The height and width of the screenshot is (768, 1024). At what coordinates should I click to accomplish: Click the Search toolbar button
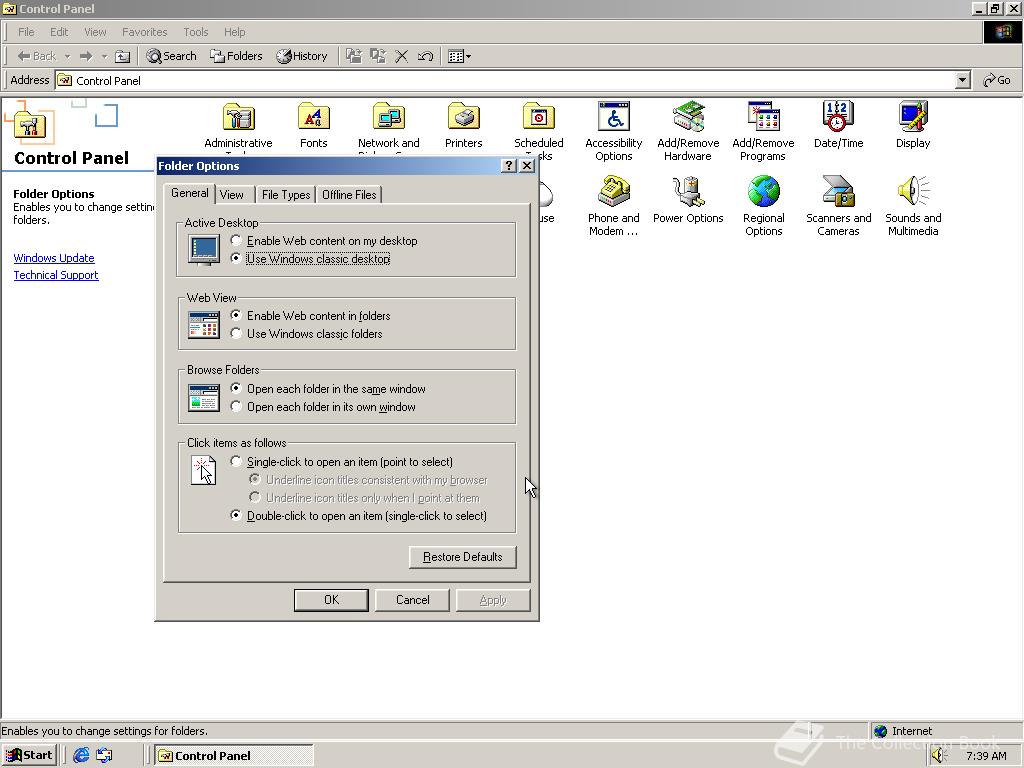tap(171, 56)
